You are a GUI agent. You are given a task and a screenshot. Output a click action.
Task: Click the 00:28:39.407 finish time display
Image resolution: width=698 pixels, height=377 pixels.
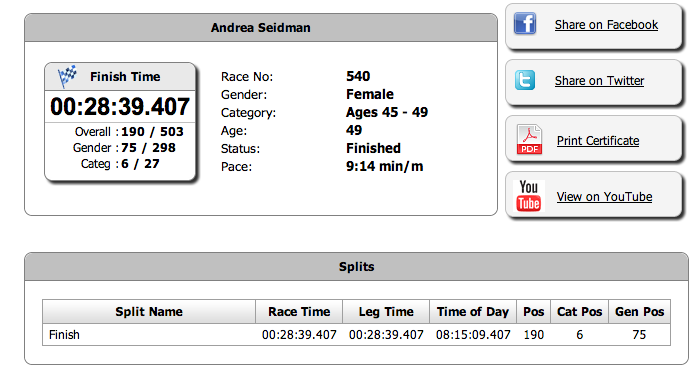pos(120,107)
